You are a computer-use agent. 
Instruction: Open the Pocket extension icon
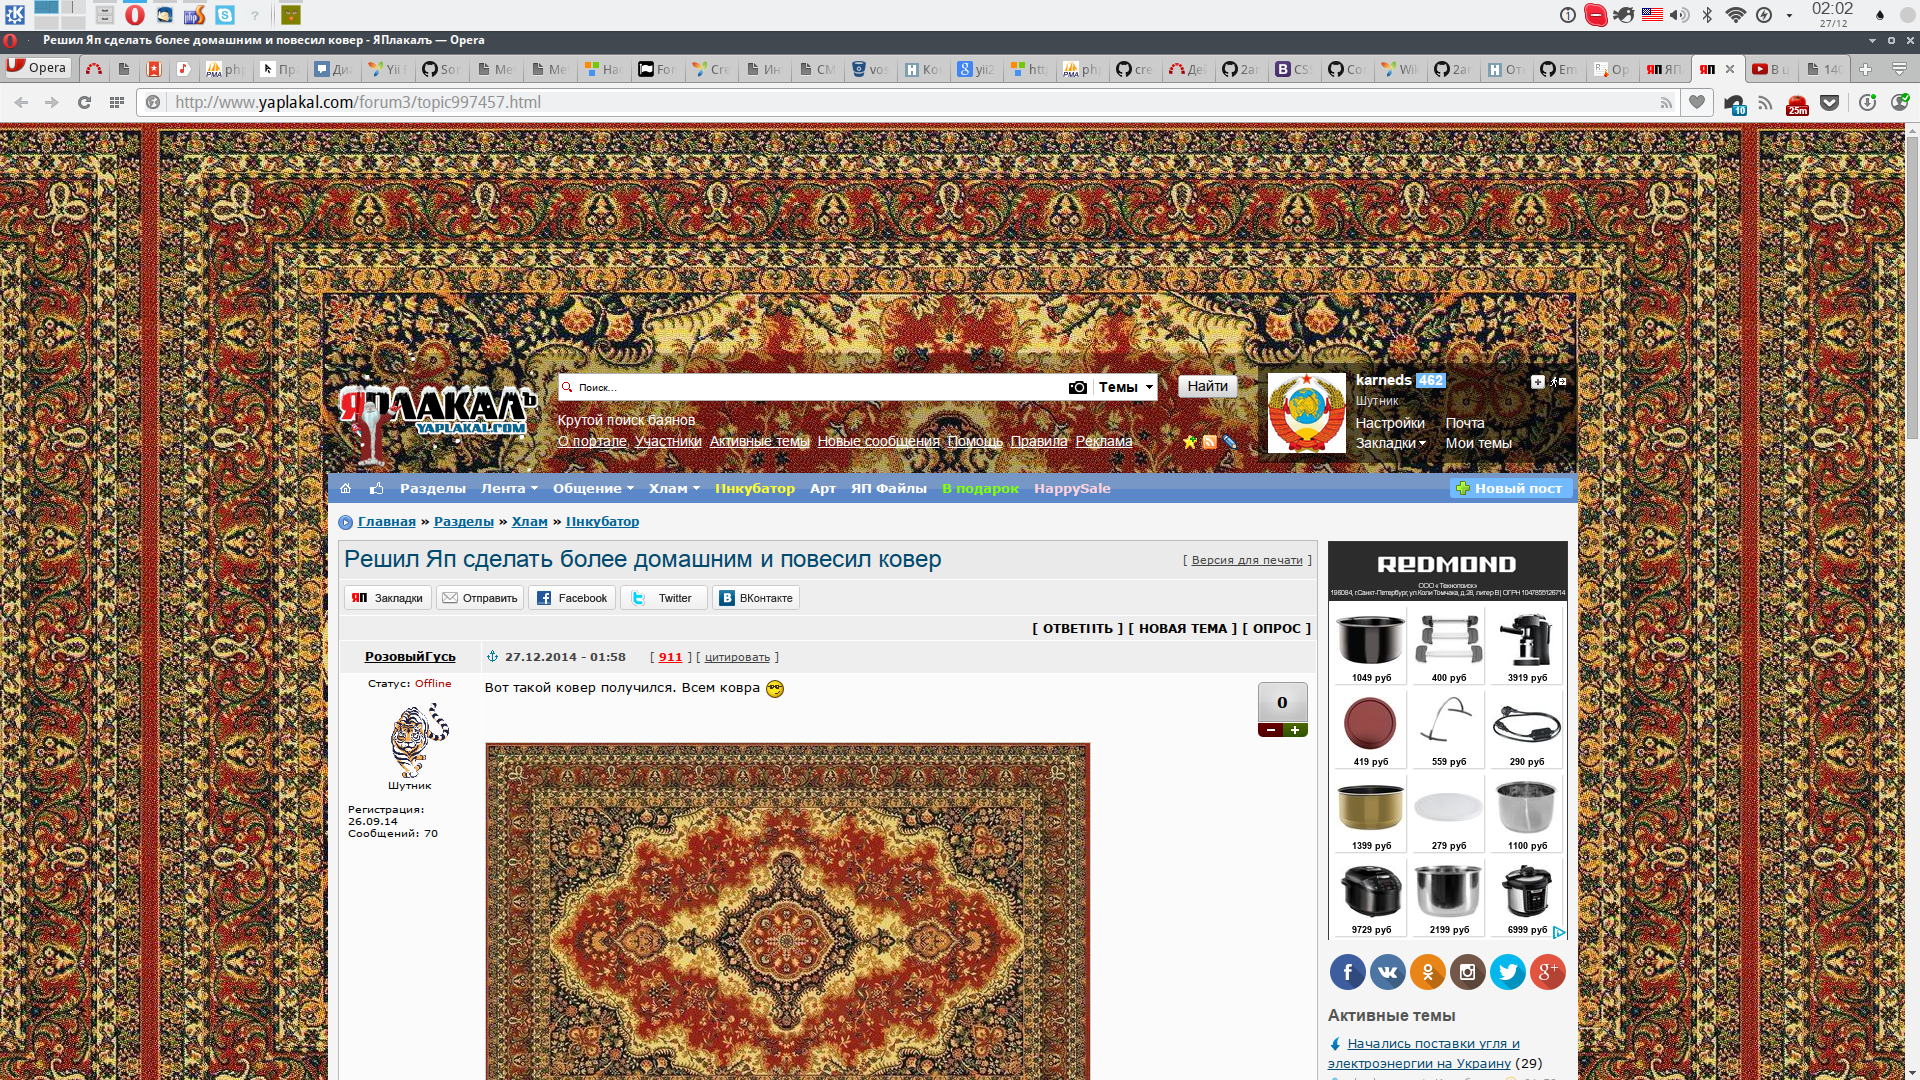[x=1830, y=102]
